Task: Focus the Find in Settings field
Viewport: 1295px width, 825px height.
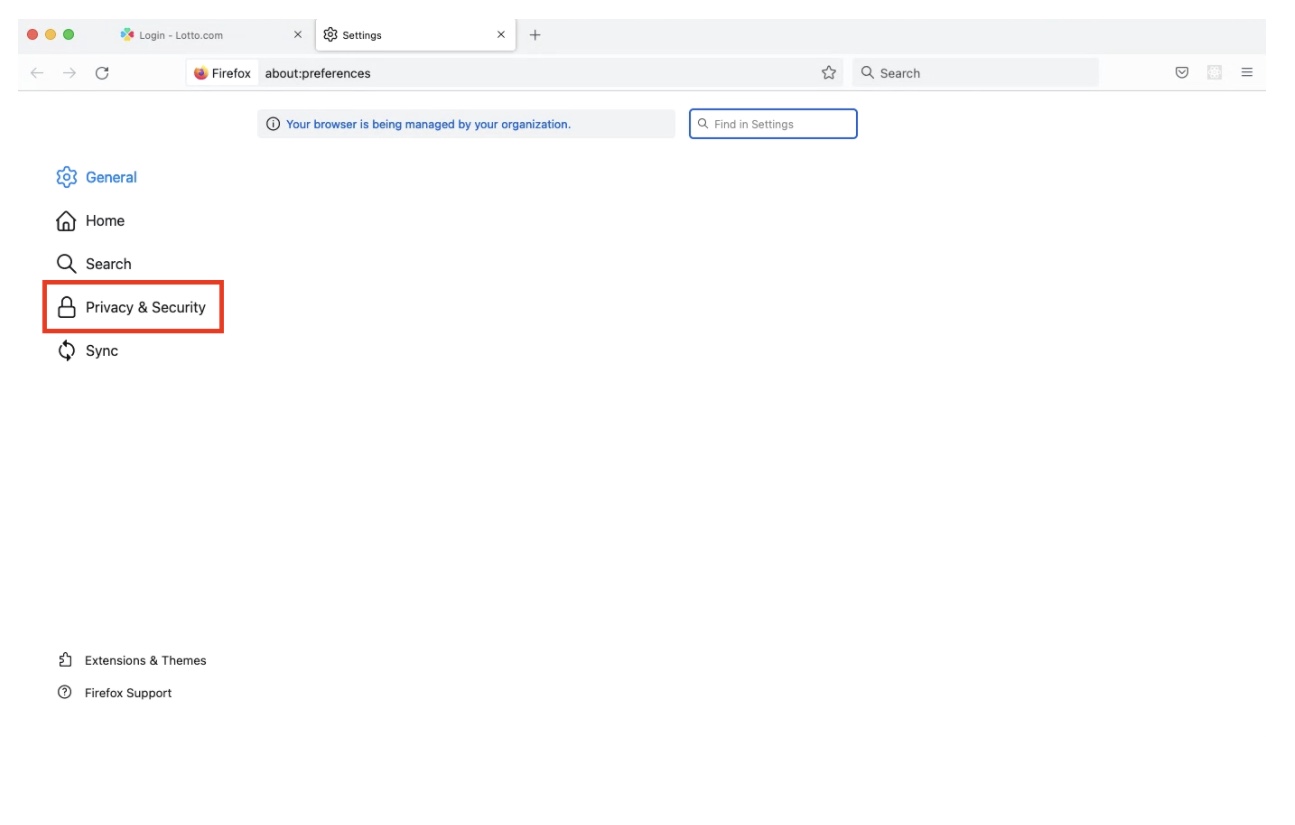Action: click(x=773, y=124)
